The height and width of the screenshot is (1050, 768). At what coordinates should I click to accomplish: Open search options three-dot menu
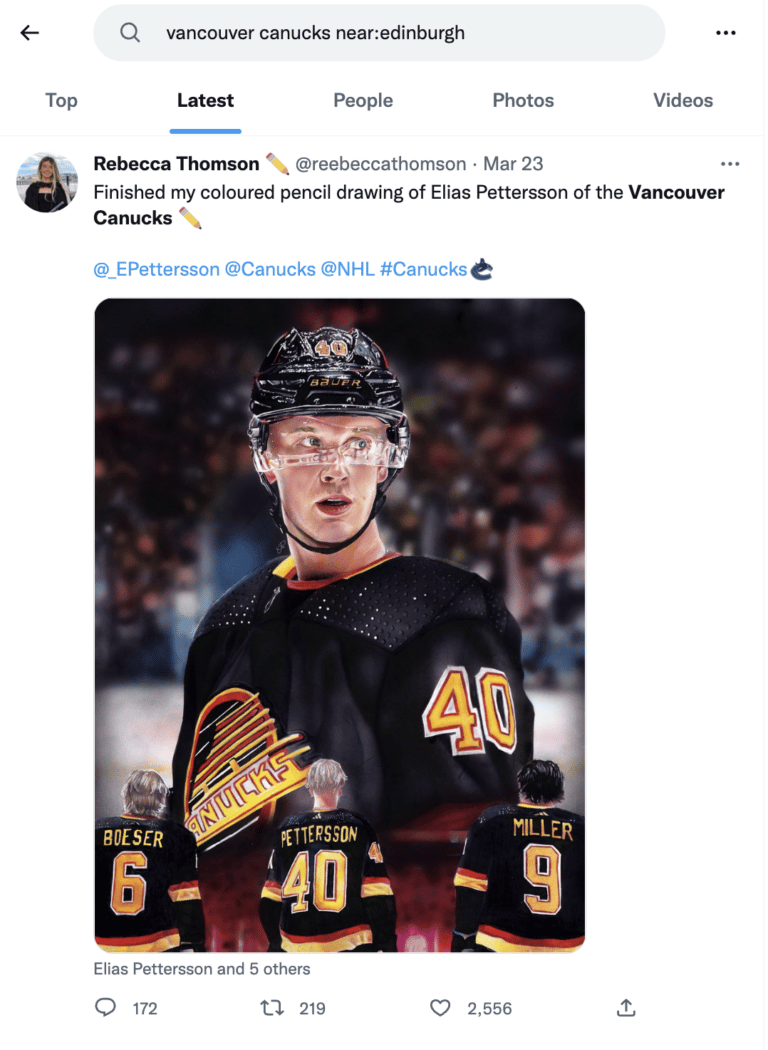click(x=726, y=33)
